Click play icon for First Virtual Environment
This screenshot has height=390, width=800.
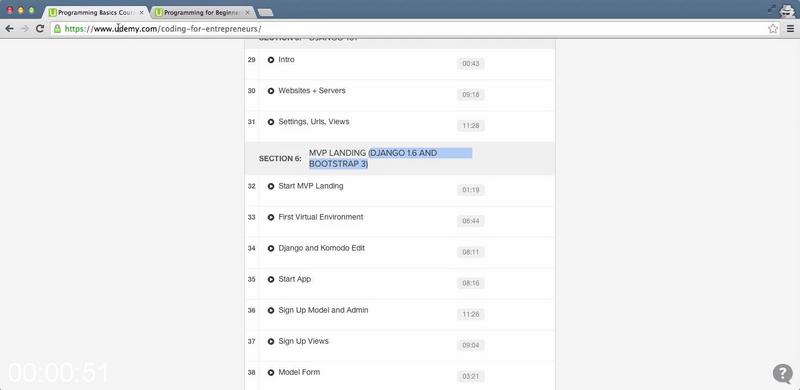[271, 217]
